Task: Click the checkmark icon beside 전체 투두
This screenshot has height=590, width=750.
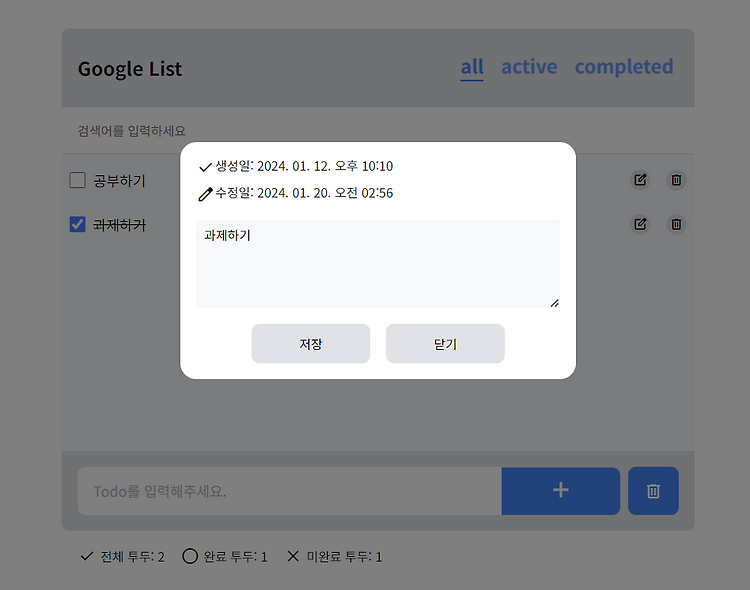Action: [x=87, y=556]
